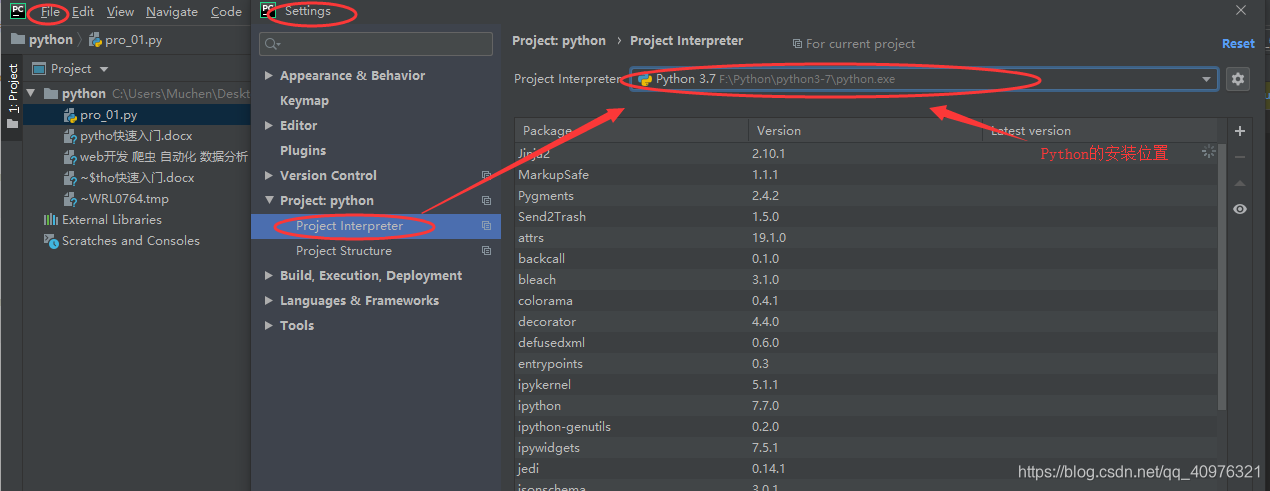Expand Appearance & Behavior settings
This screenshot has height=491, width=1270.
pyautogui.click(x=268, y=76)
